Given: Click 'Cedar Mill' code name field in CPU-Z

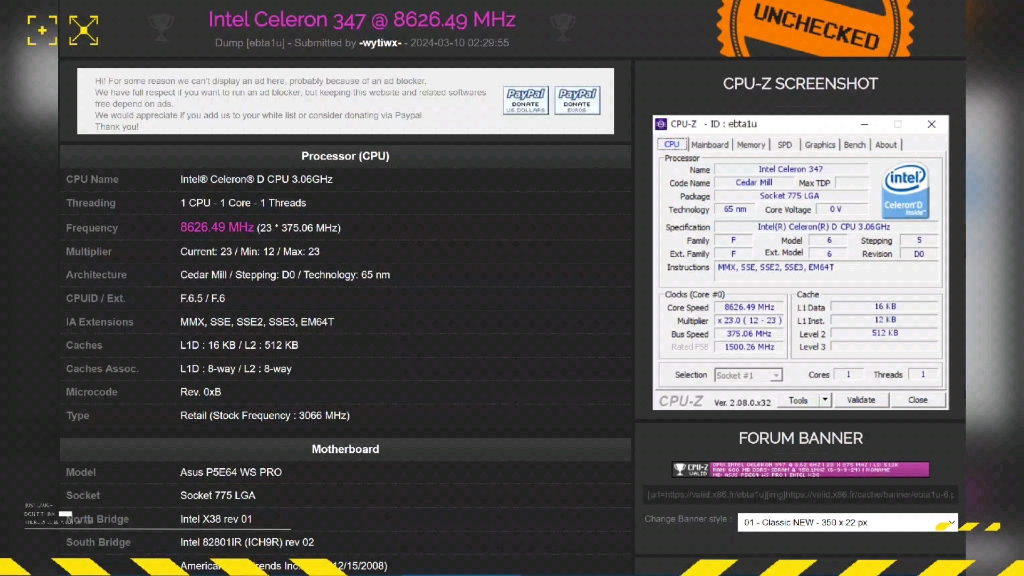Looking at the screenshot, I should [x=754, y=183].
